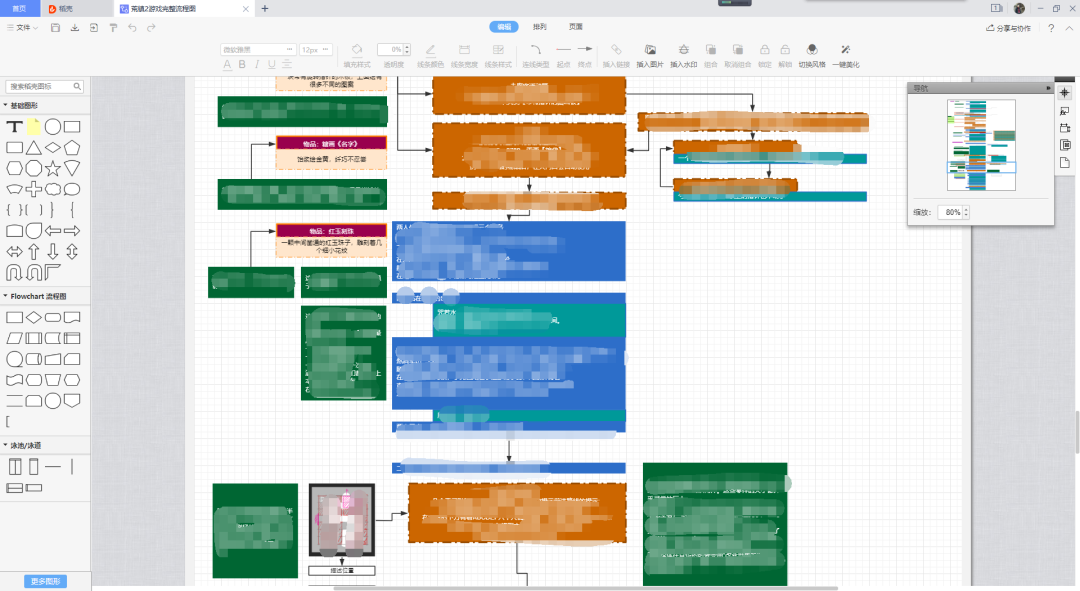Image resolution: width=1080 pixels, height=591 pixels.
Task: Set line 起点 start point style
Action: tap(563, 56)
